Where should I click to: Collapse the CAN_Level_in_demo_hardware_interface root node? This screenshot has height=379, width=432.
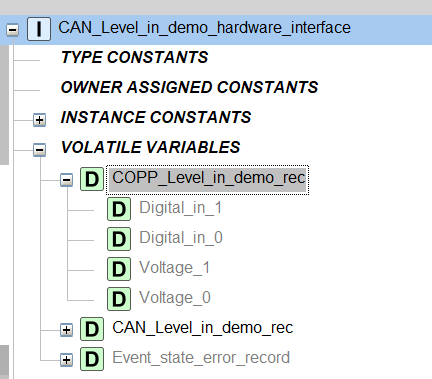13,30
